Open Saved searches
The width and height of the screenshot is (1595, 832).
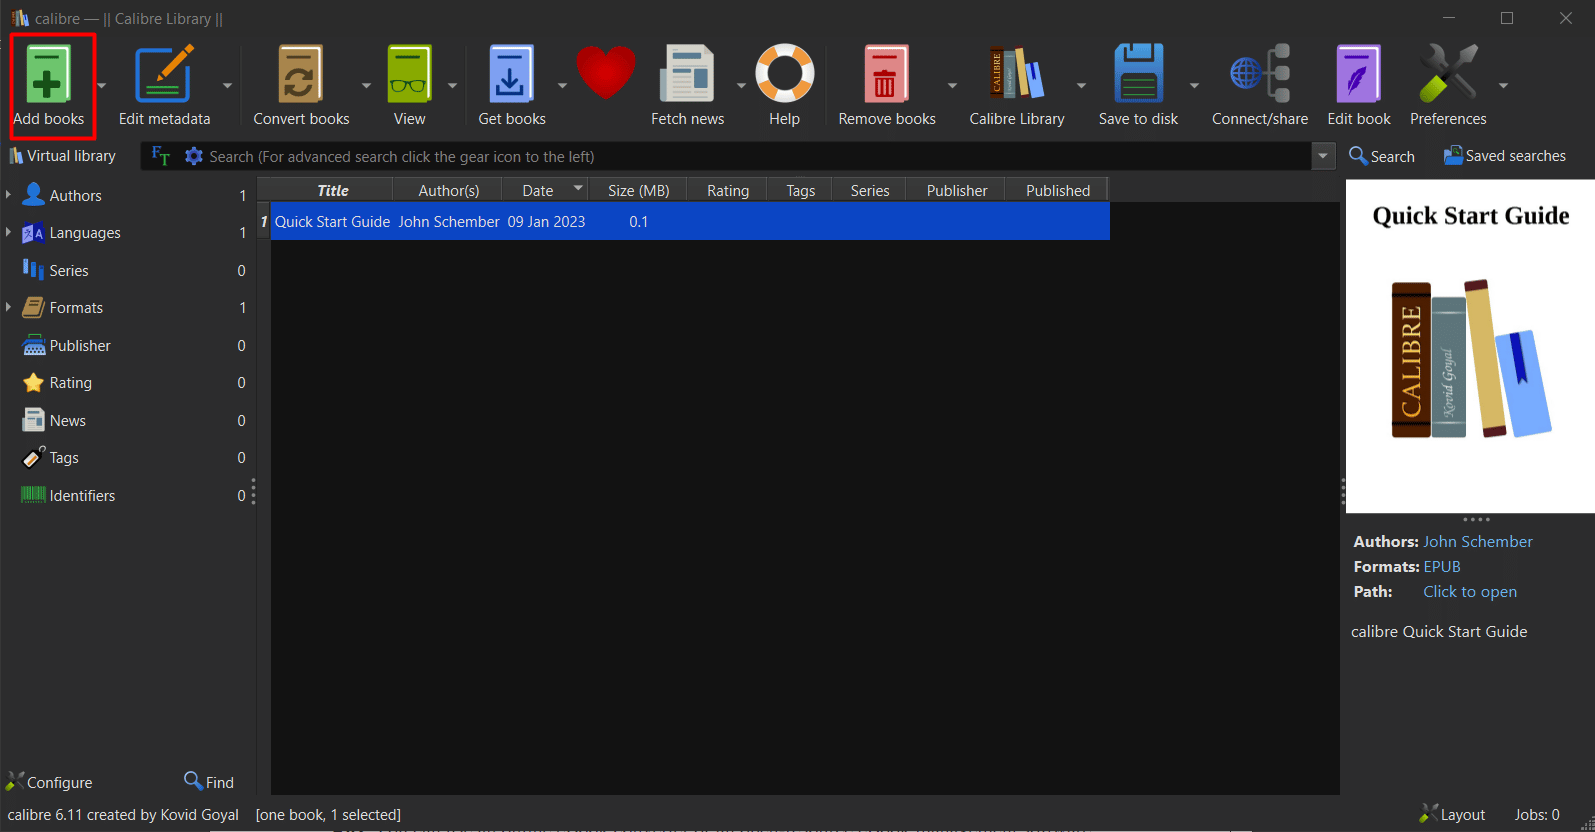click(x=1504, y=156)
